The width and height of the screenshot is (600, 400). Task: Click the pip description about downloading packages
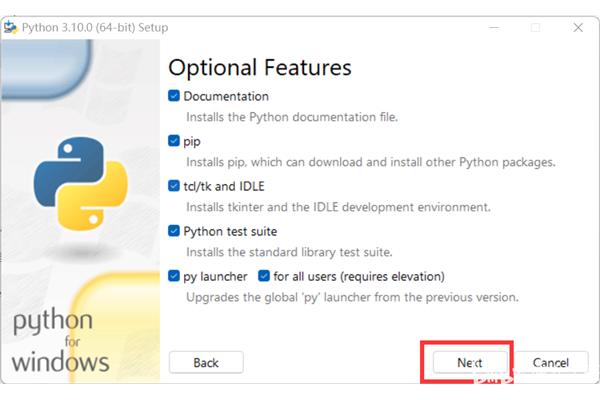[x=371, y=162]
